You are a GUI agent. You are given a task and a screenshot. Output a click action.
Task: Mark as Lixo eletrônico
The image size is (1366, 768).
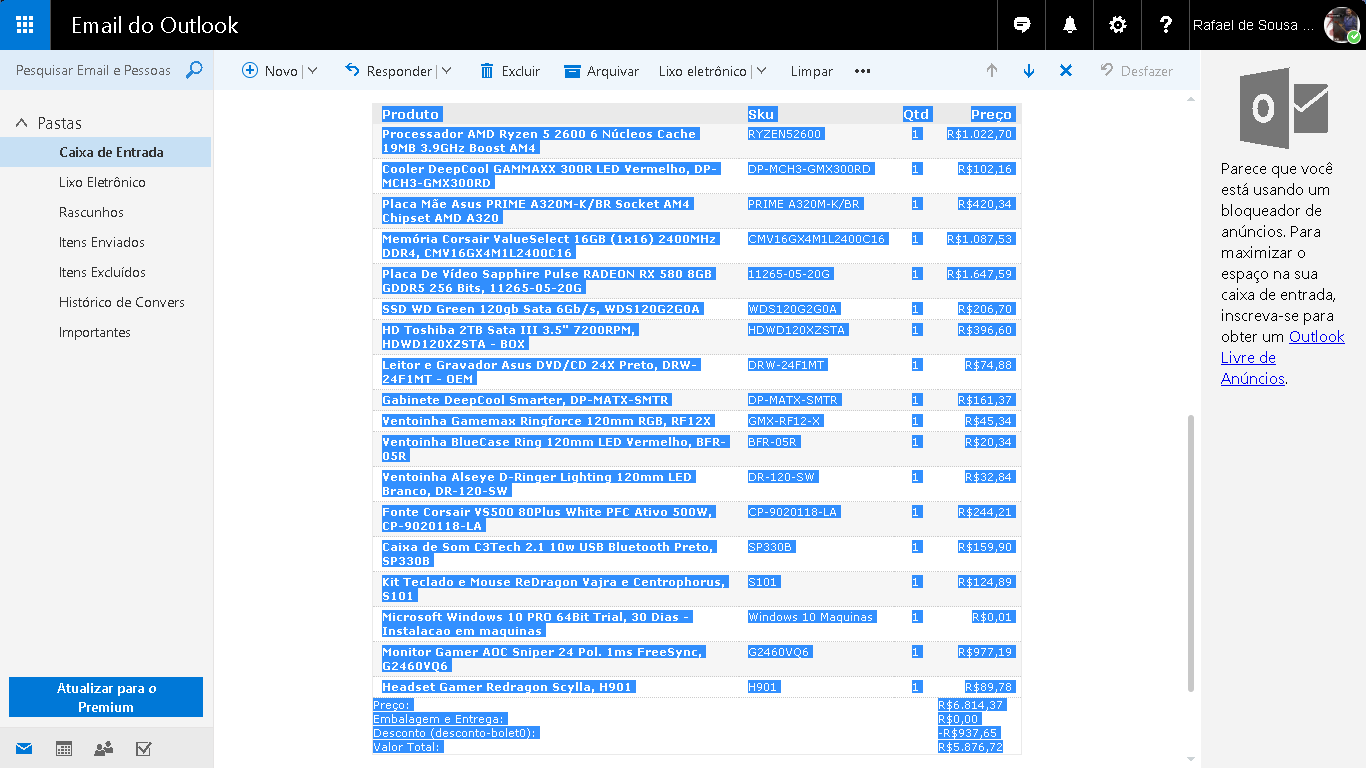point(702,71)
